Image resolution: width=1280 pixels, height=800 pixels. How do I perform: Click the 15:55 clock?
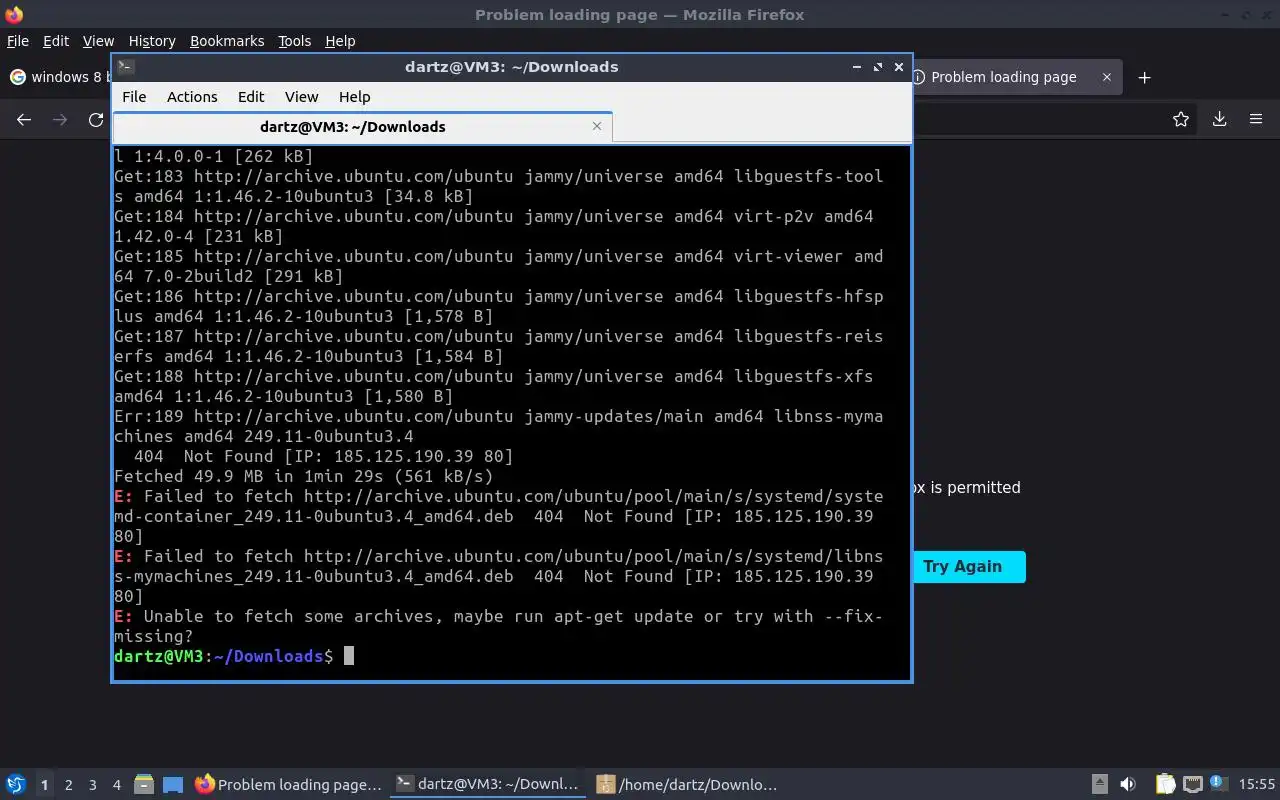1257,785
